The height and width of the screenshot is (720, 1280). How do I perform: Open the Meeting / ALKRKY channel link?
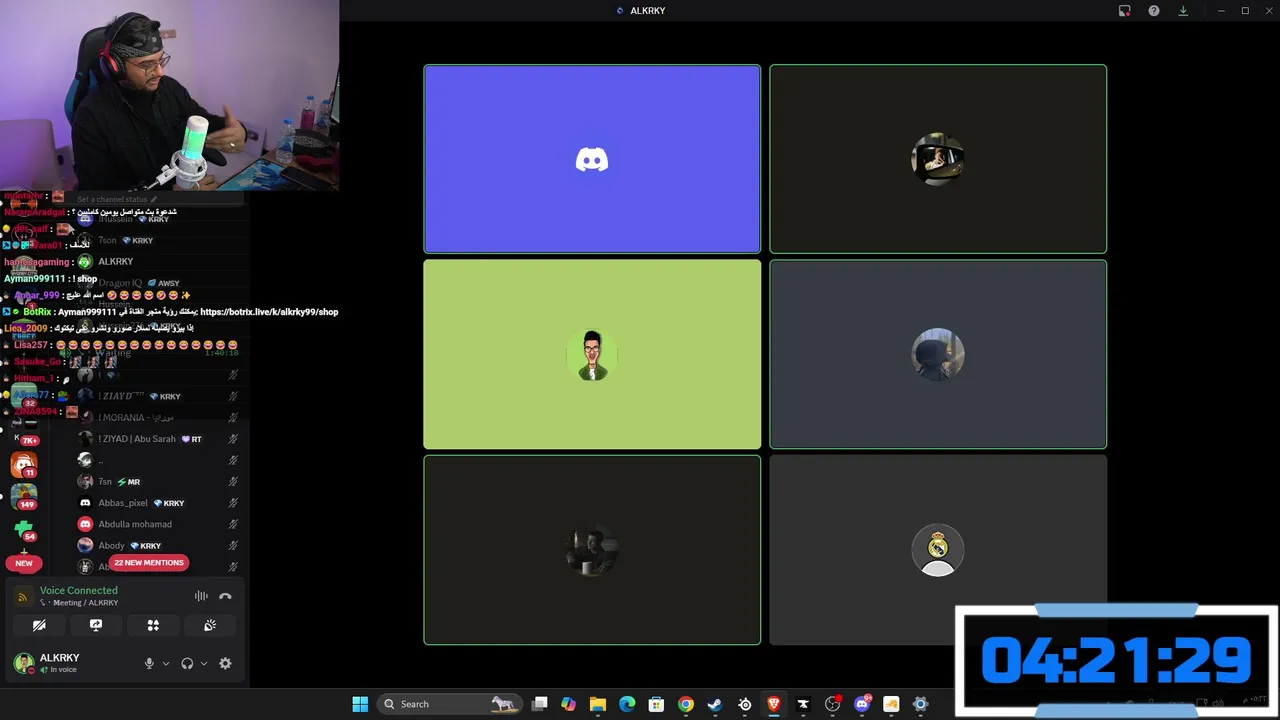click(x=85, y=603)
